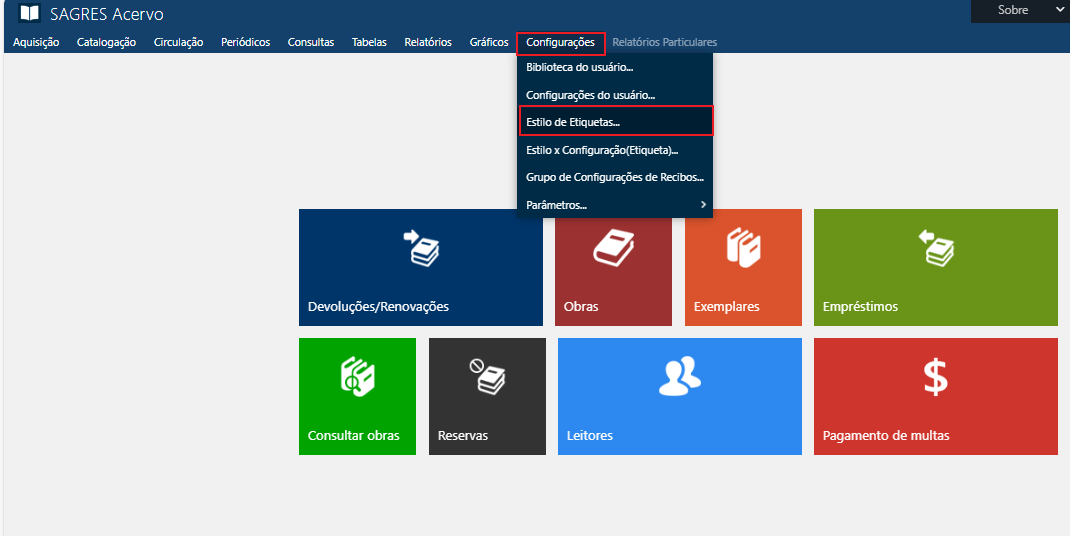Open Configurações do usuário entry
The image size is (1070, 536).
coord(590,95)
